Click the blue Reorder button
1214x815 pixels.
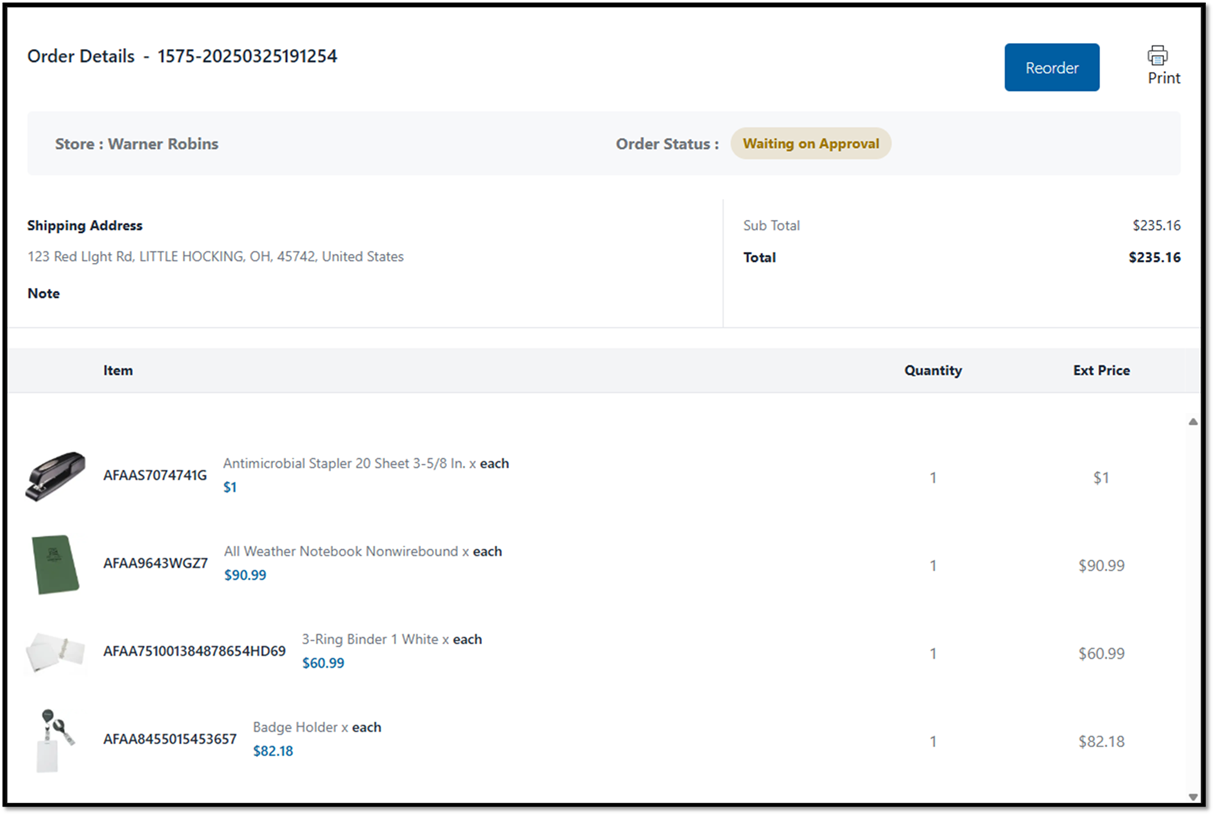point(1051,68)
